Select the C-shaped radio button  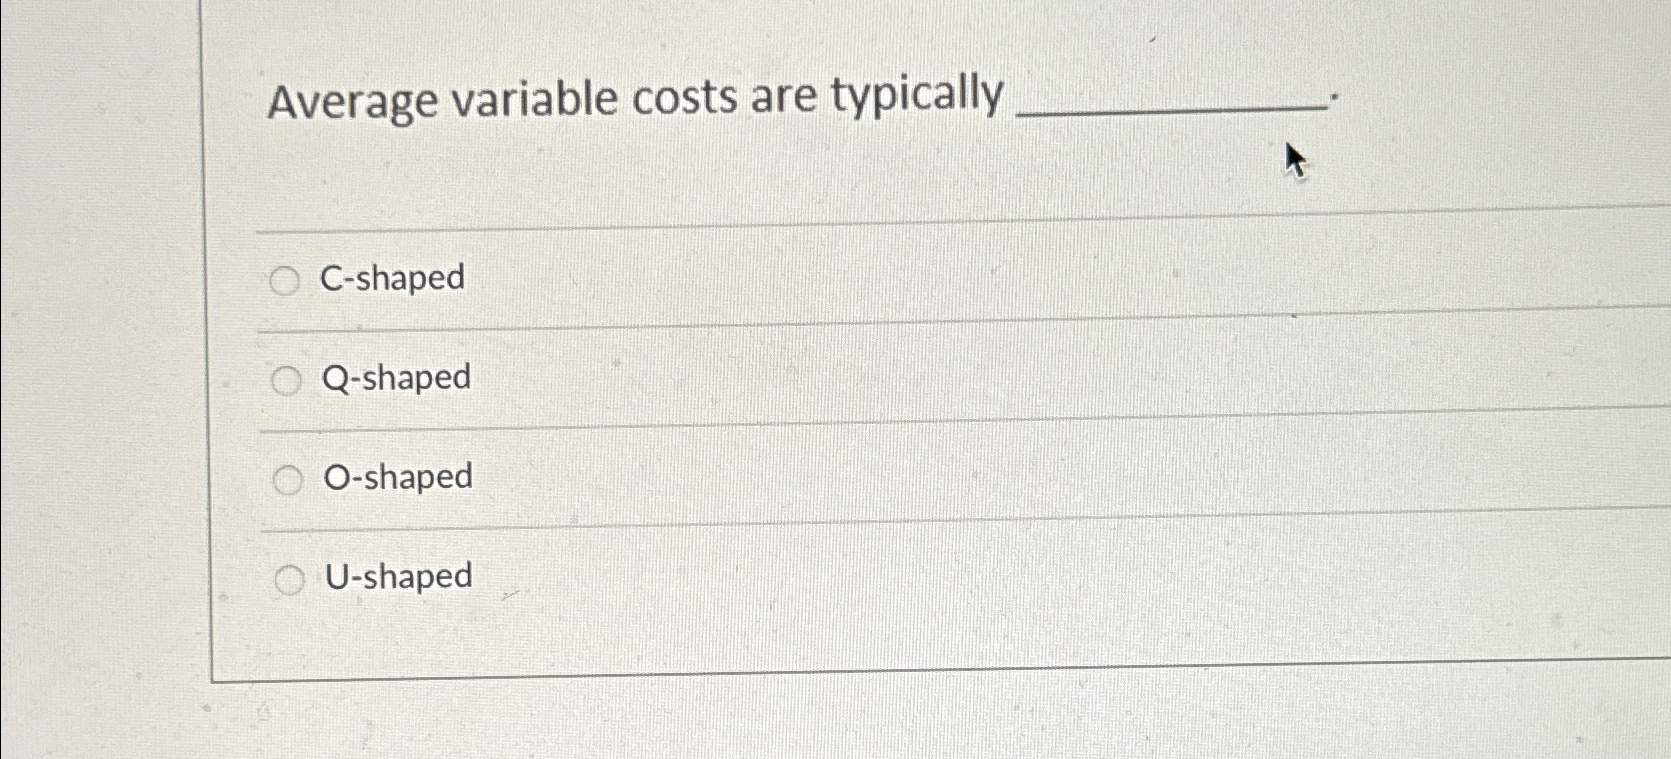(x=286, y=280)
